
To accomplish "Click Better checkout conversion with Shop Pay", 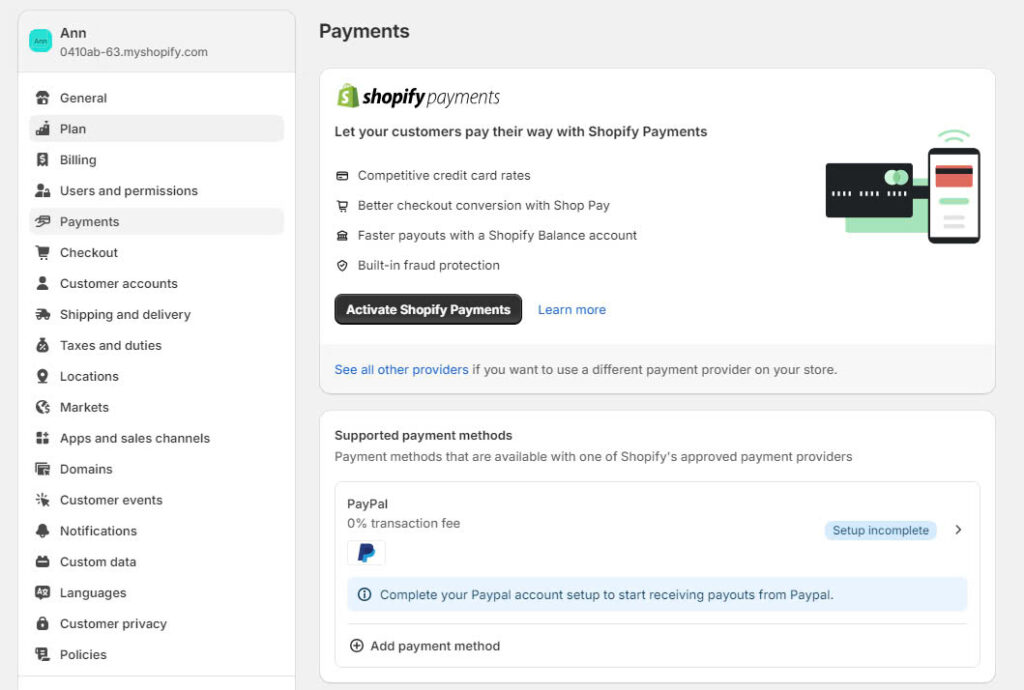I will point(483,206).
